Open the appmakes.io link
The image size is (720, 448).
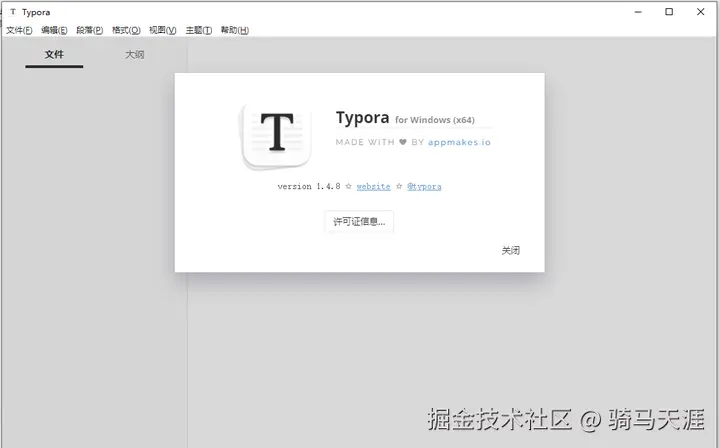coord(459,142)
